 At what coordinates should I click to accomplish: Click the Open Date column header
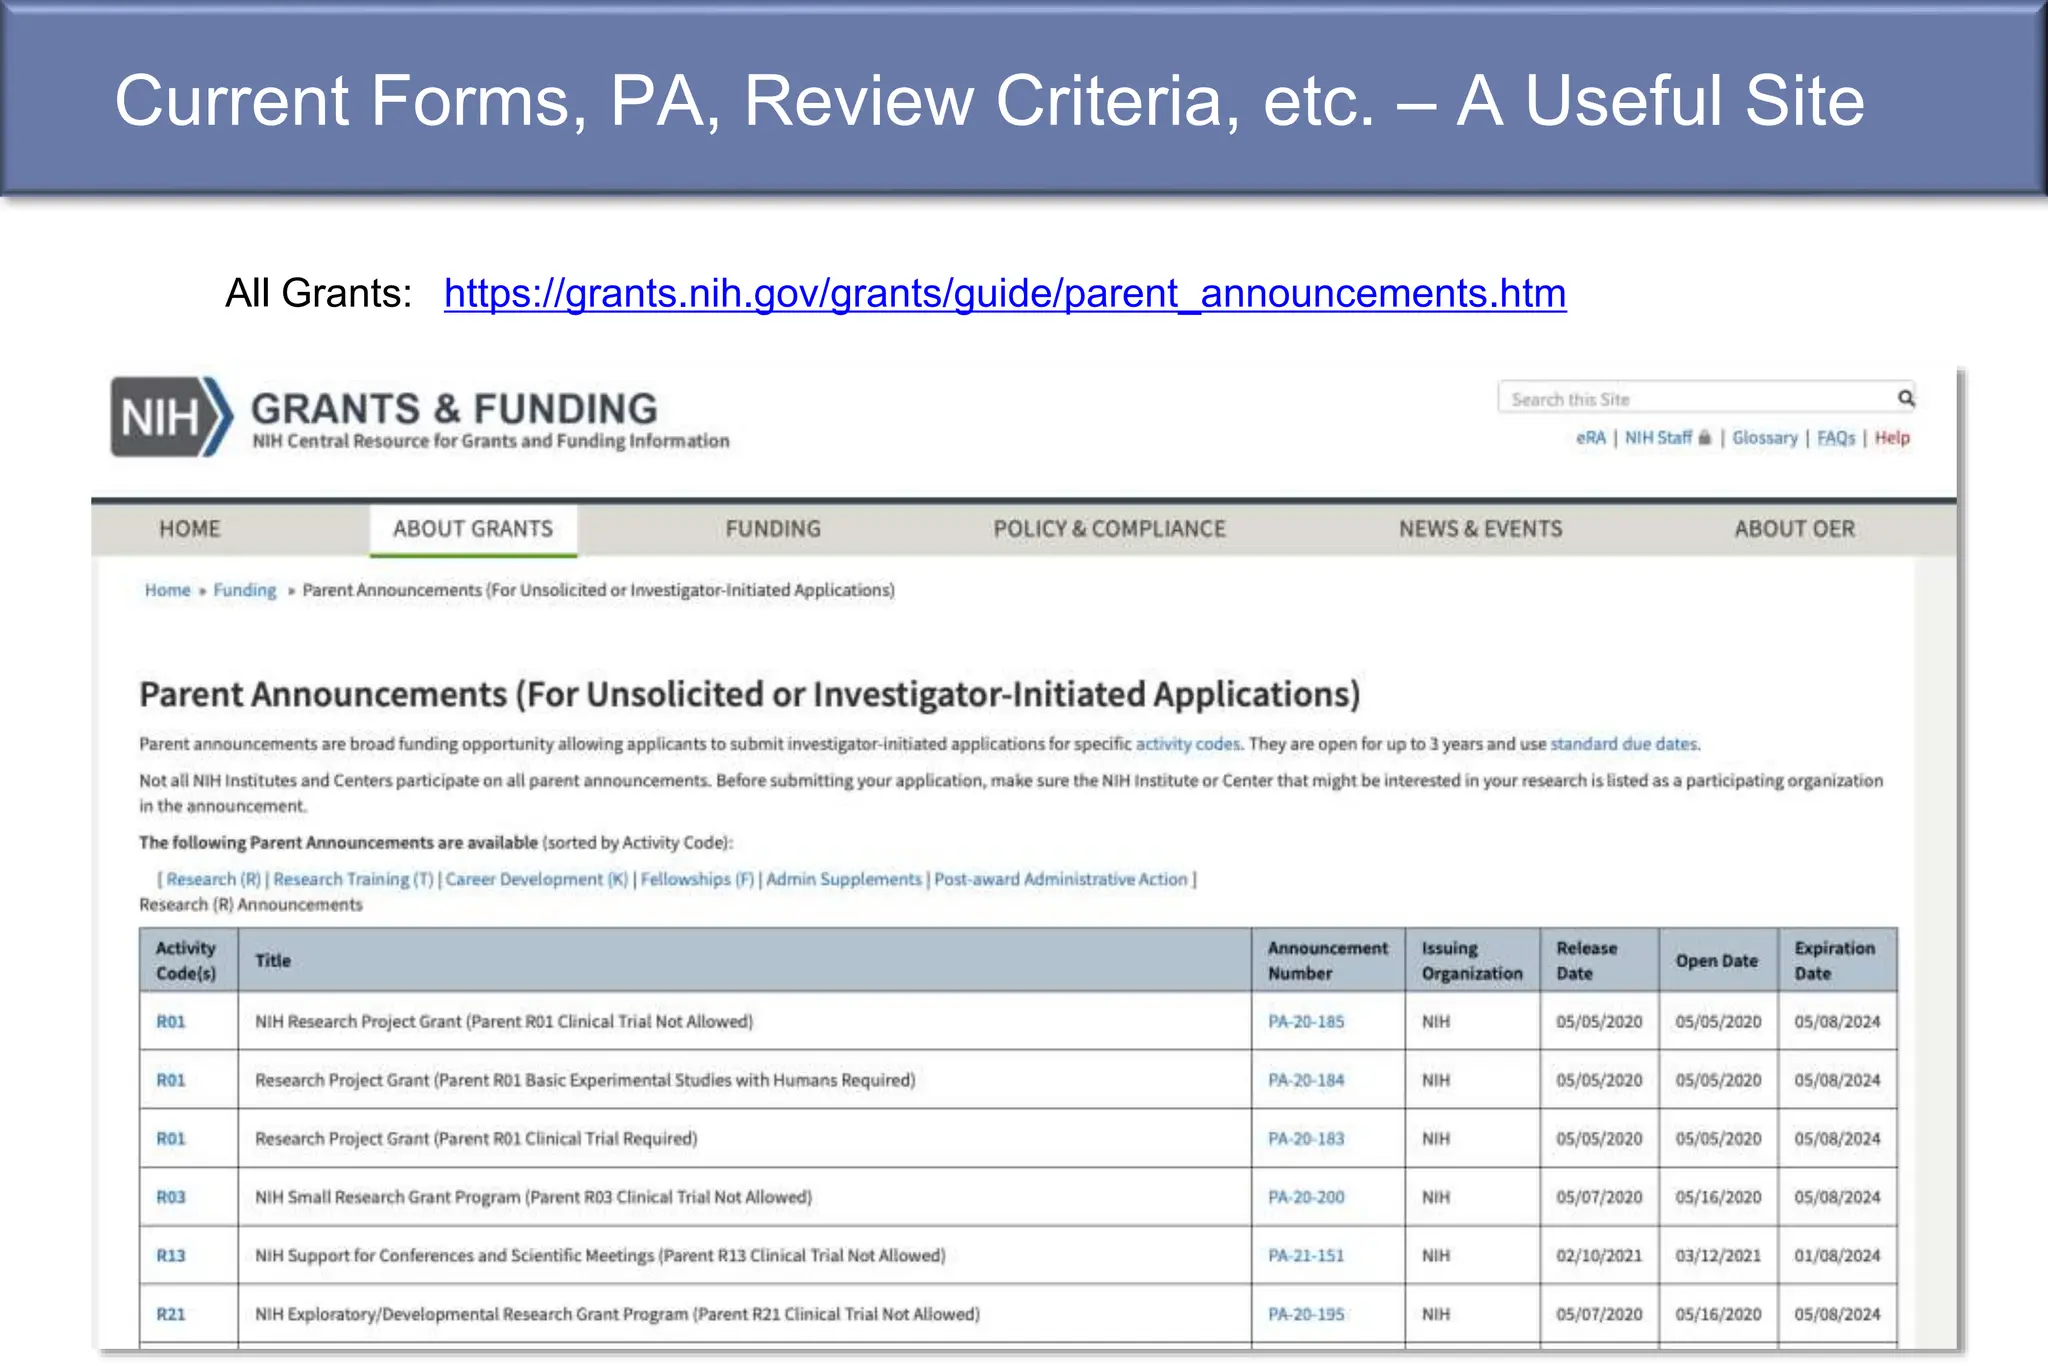pyautogui.click(x=1716, y=960)
